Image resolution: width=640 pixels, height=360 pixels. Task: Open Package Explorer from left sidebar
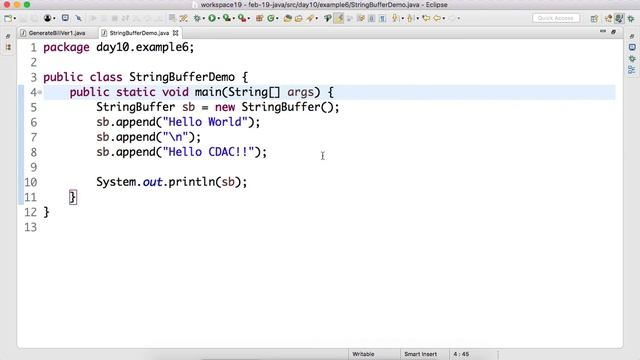click(x=8, y=47)
